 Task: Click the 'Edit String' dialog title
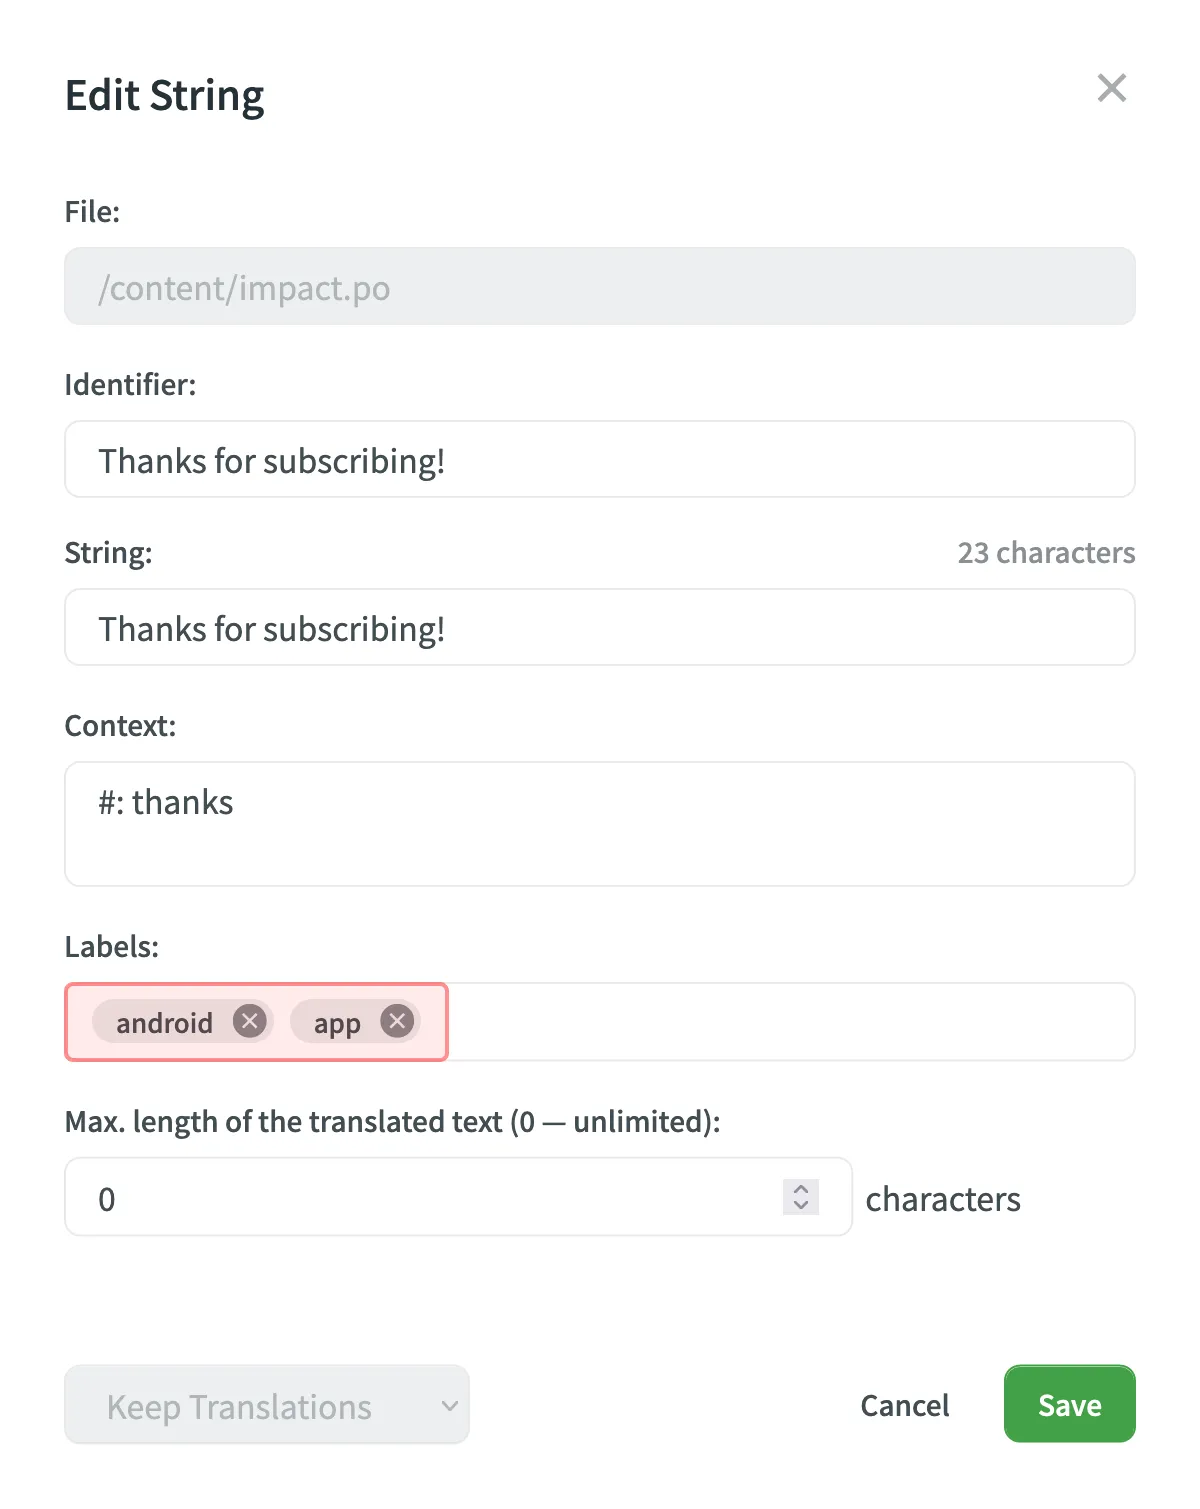(x=164, y=95)
